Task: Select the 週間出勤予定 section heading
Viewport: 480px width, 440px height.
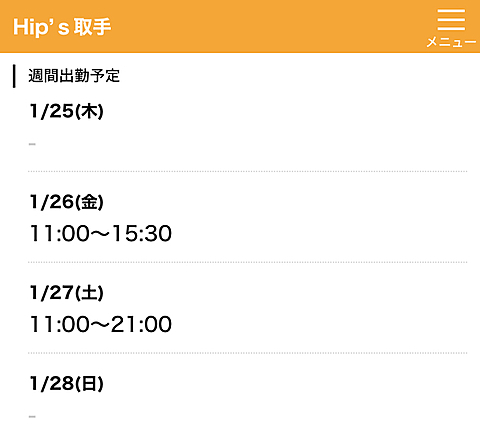Action: pyautogui.click(x=74, y=76)
